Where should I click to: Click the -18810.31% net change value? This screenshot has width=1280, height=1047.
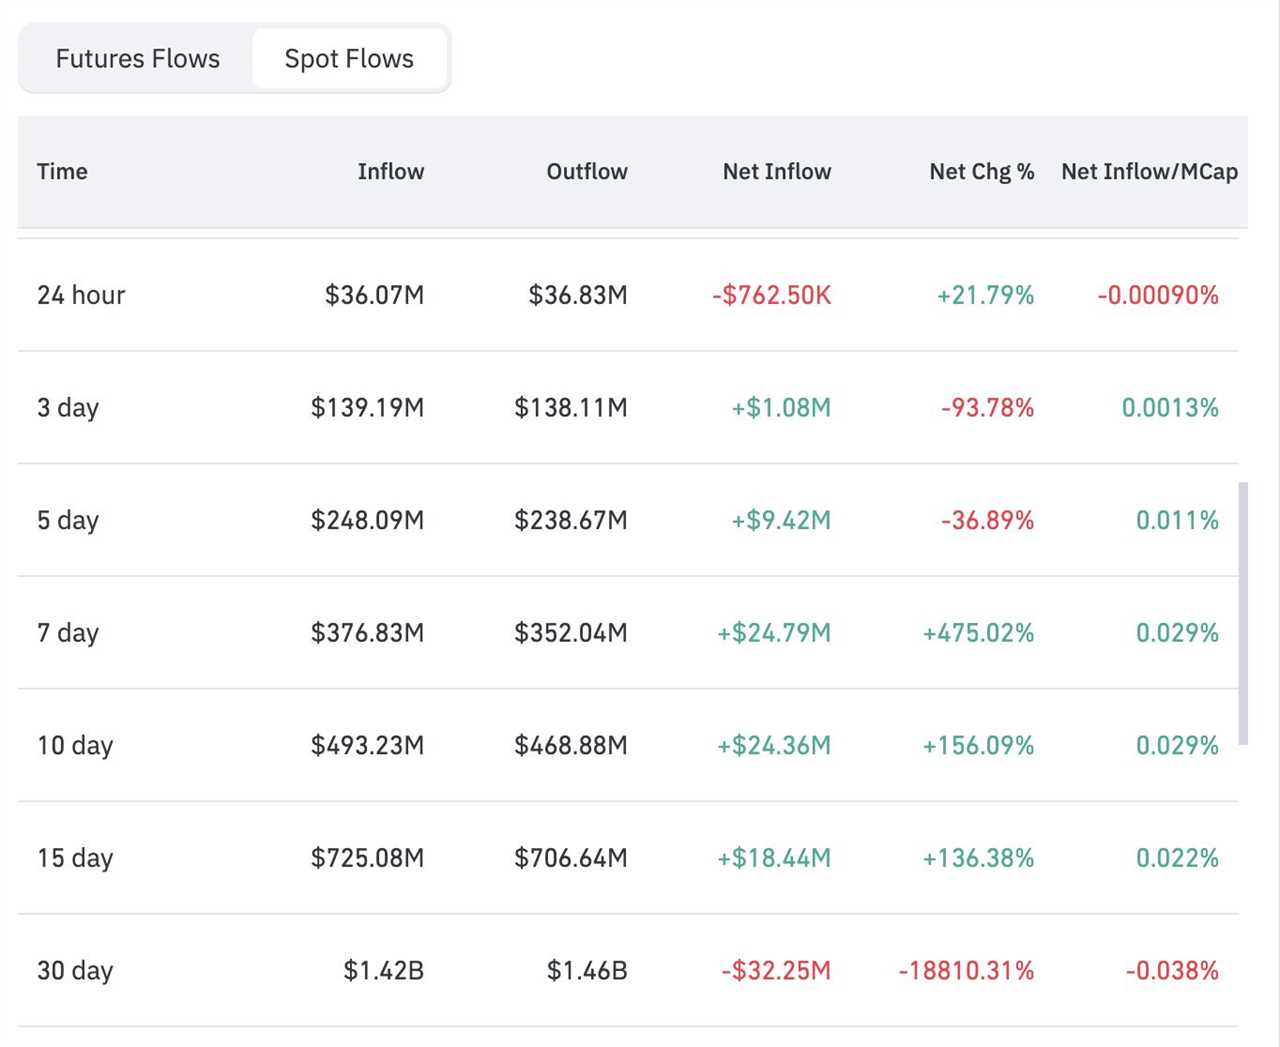click(x=966, y=971)
